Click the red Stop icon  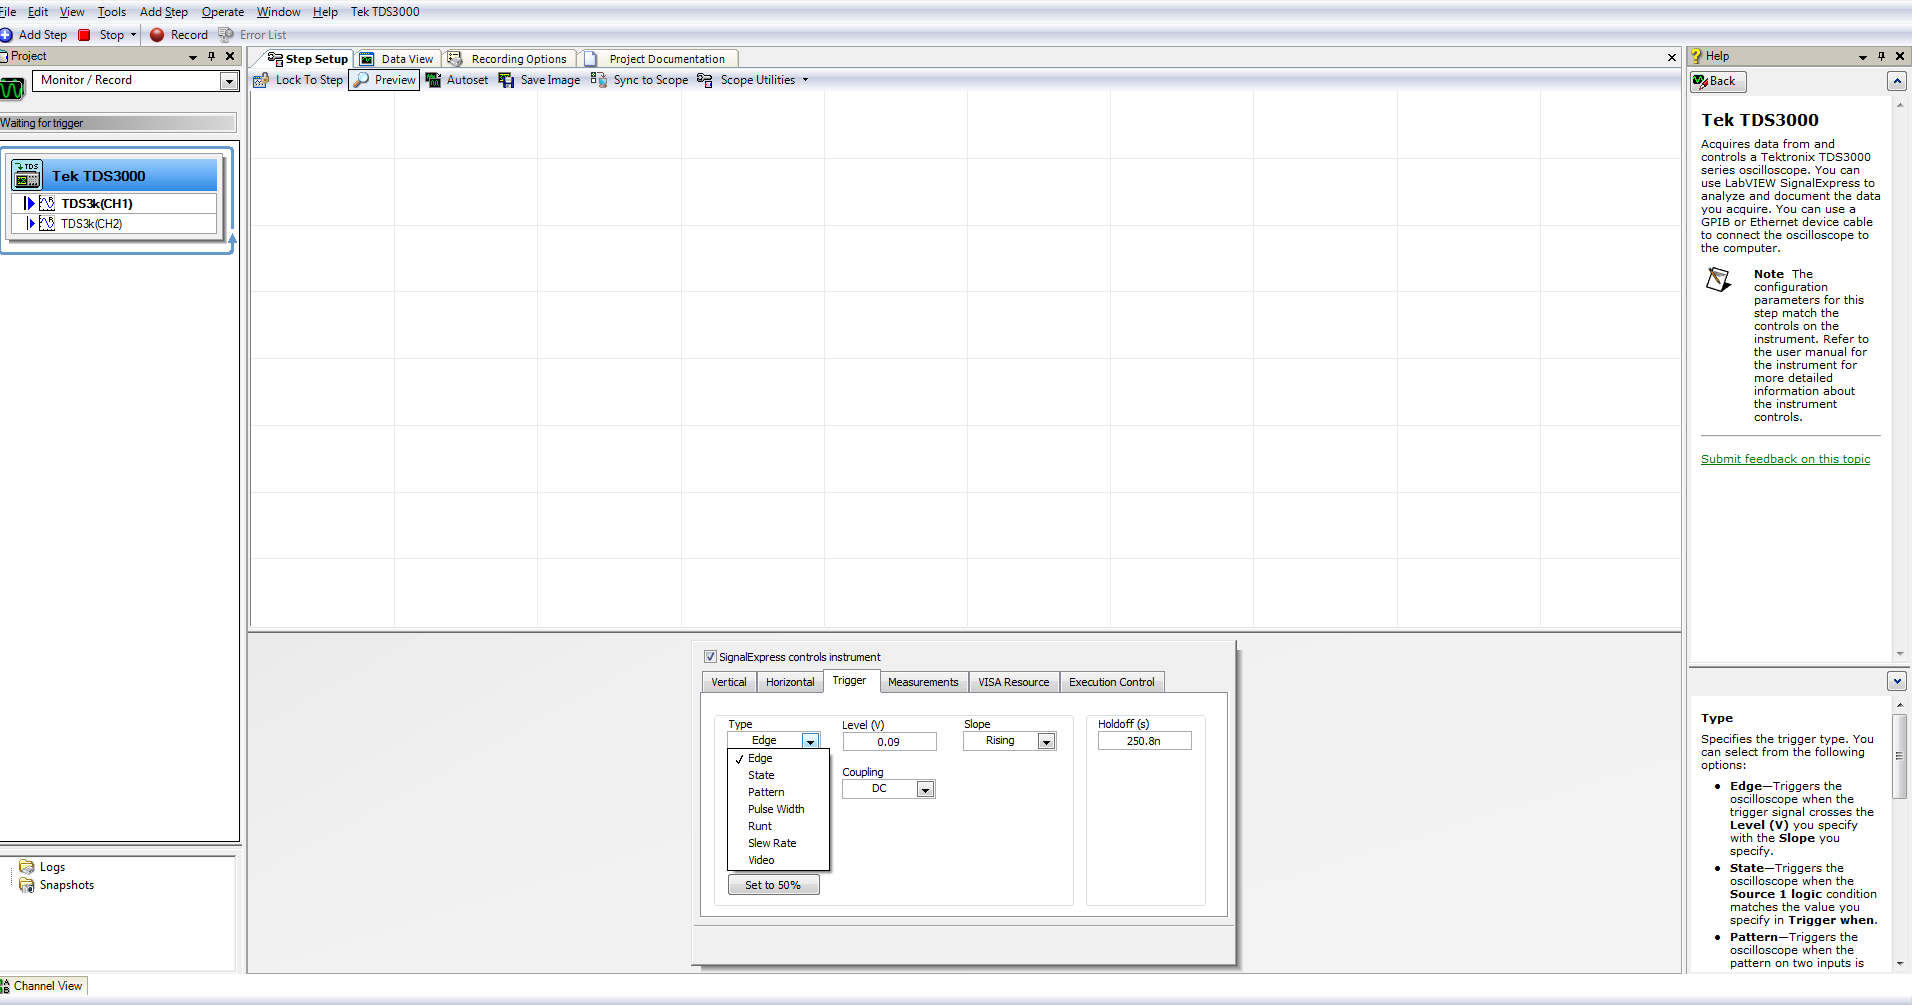pyautogui.click(x=84, y=35)
